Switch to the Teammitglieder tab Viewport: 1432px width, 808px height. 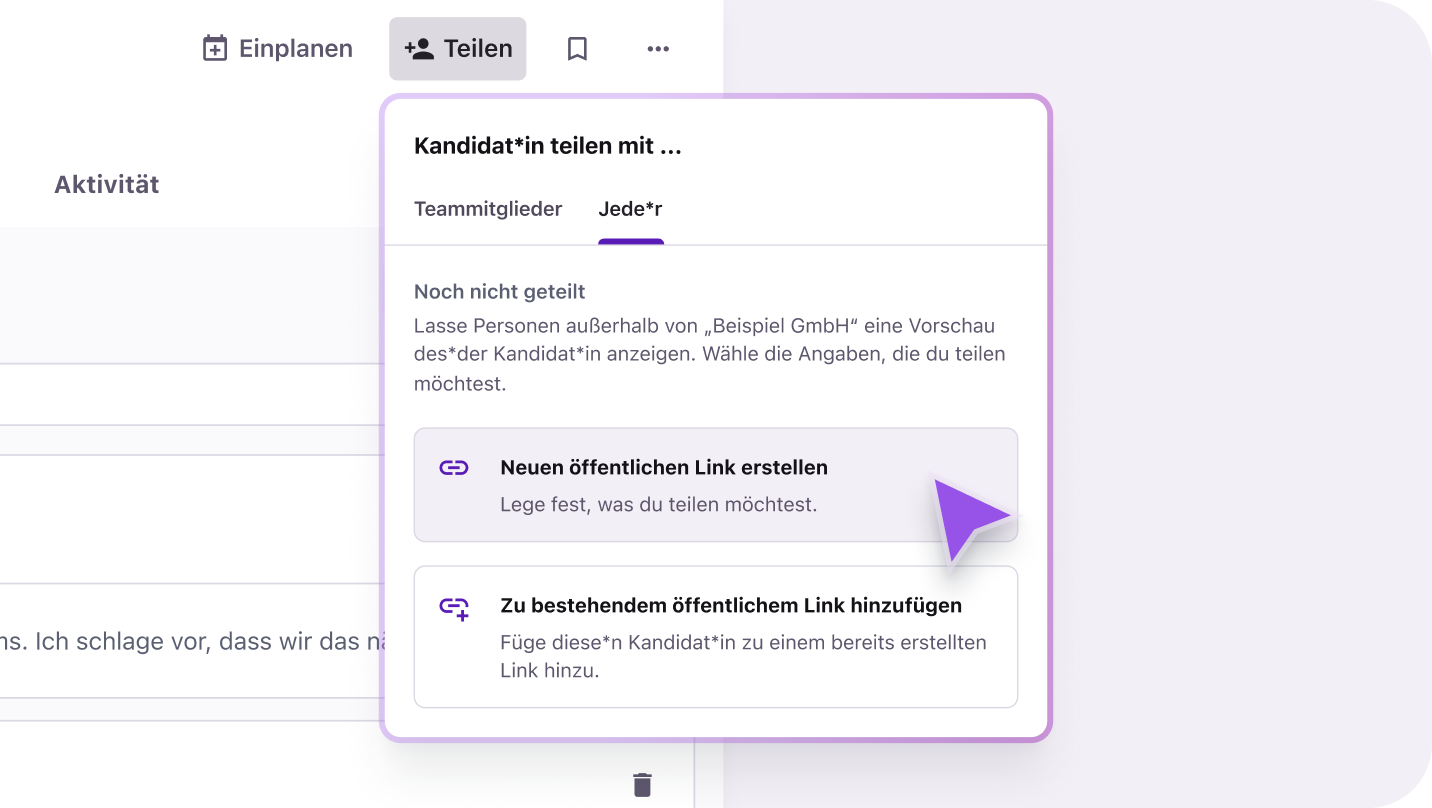pos(488,209)
